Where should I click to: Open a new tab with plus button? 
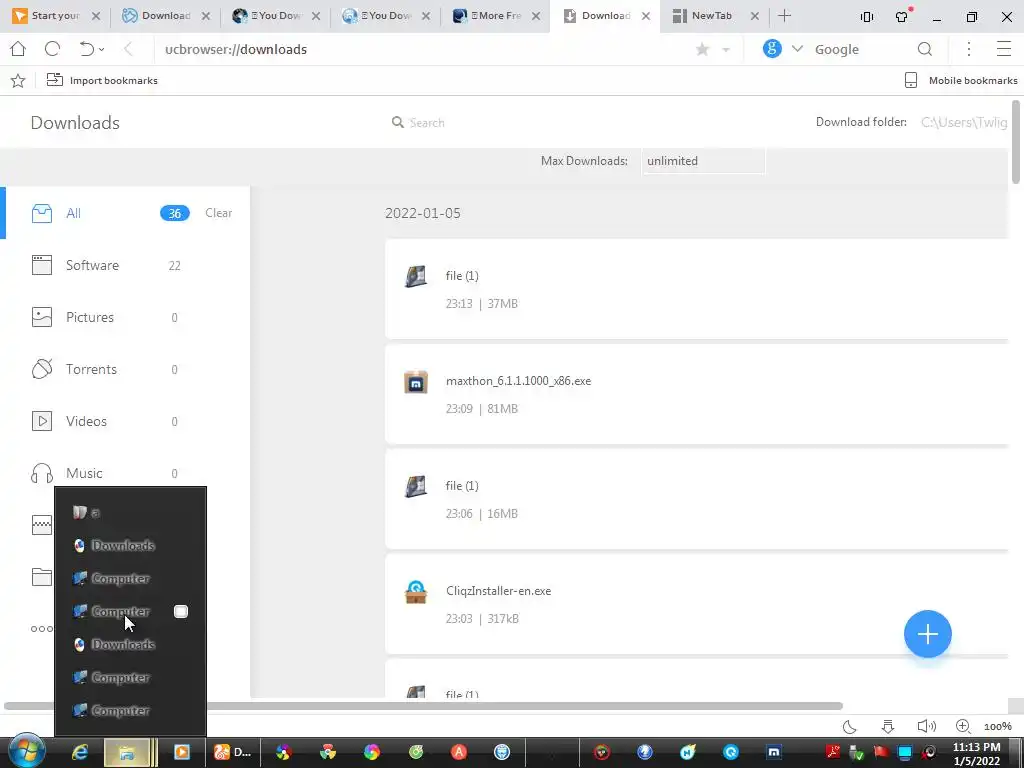[784, 16]
